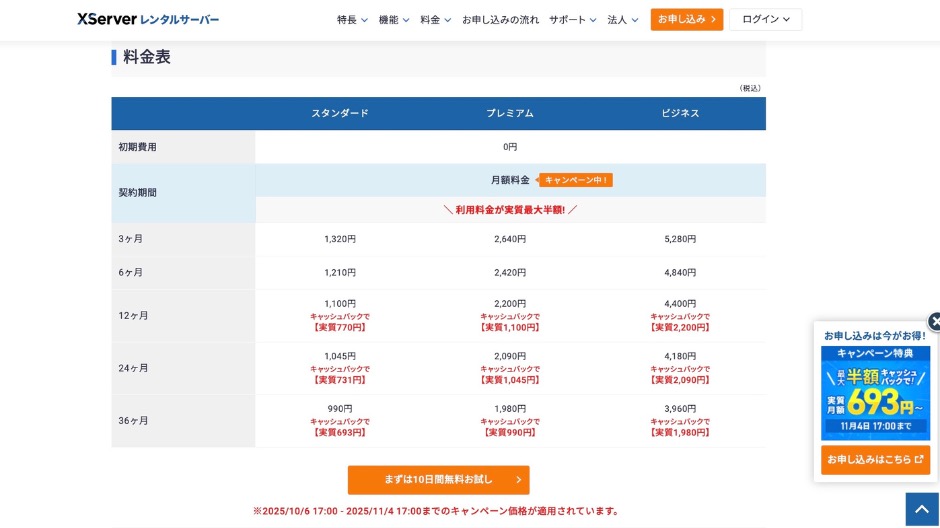Click the XServer レンタルサーバー logo
Viewport: 940px width, 528px height.
click(148, 19)
